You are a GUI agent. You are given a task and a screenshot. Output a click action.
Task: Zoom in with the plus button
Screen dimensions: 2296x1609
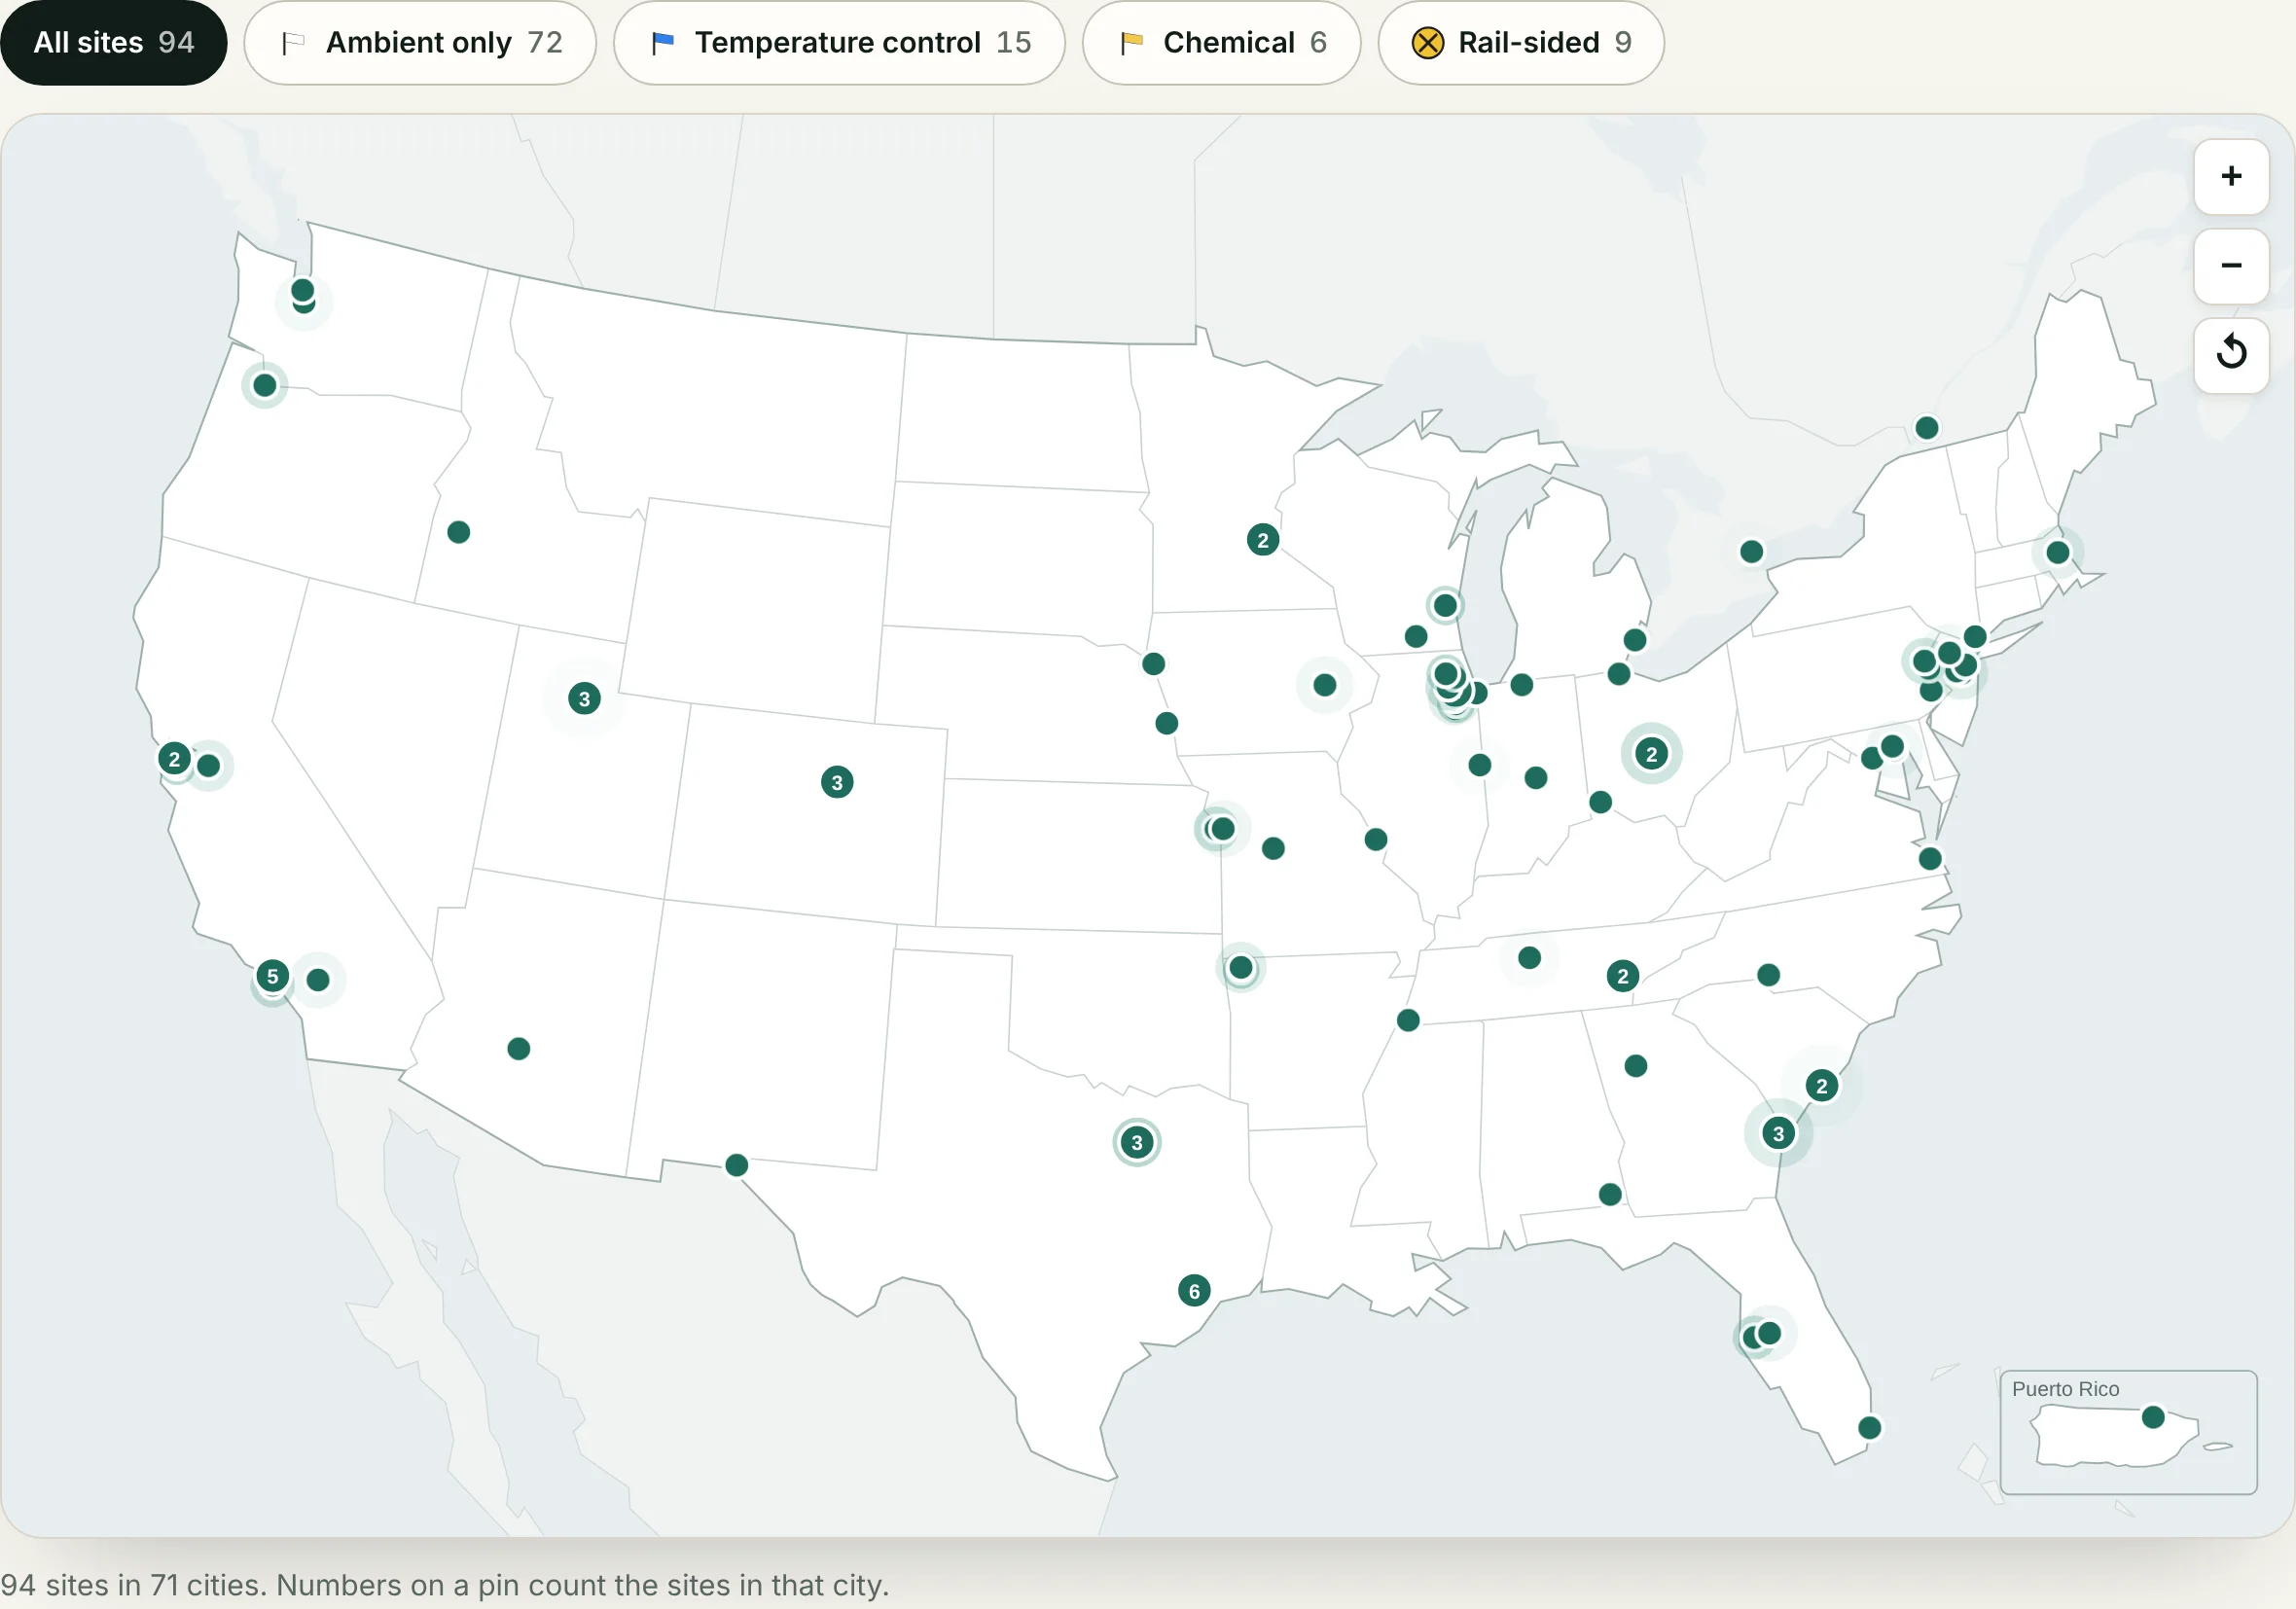[2231, 176]
